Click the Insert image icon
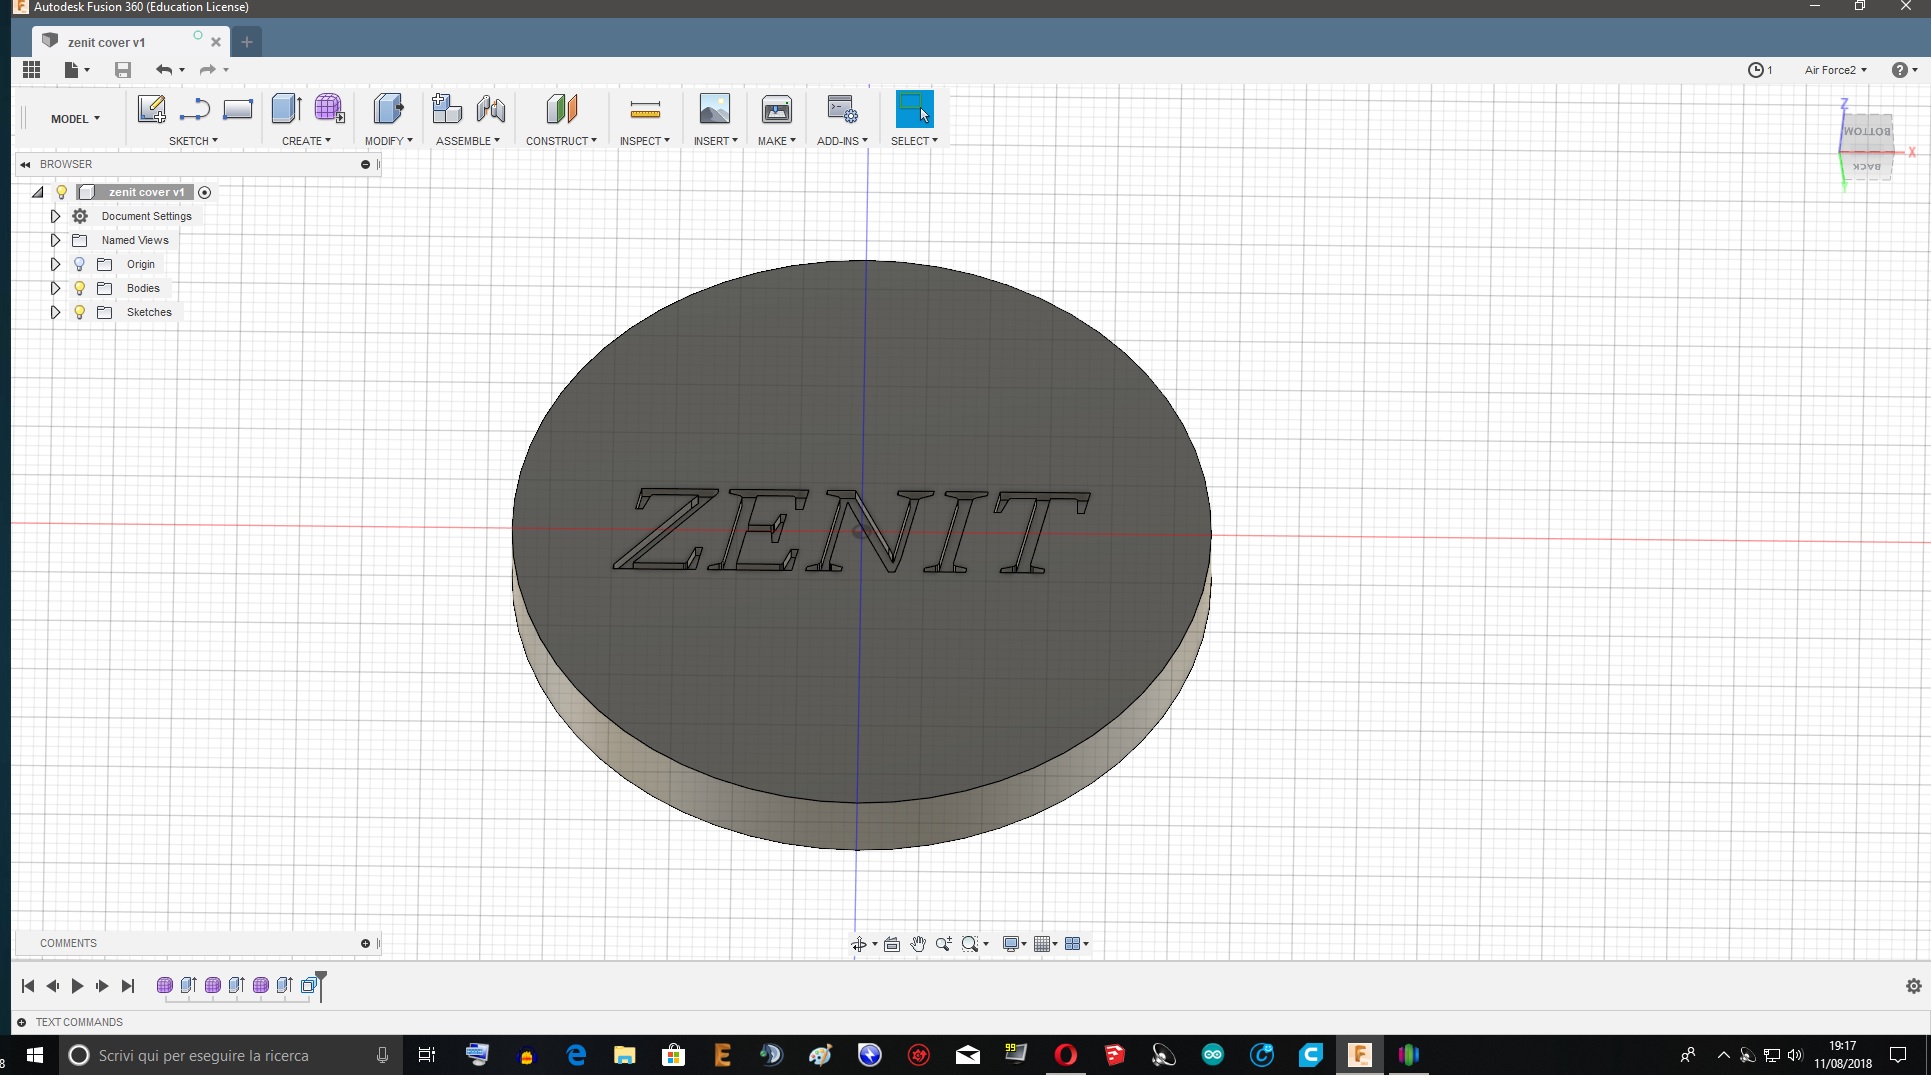Image resolution: width=1931 pixels, height=1075 pixels. [714, 109]
